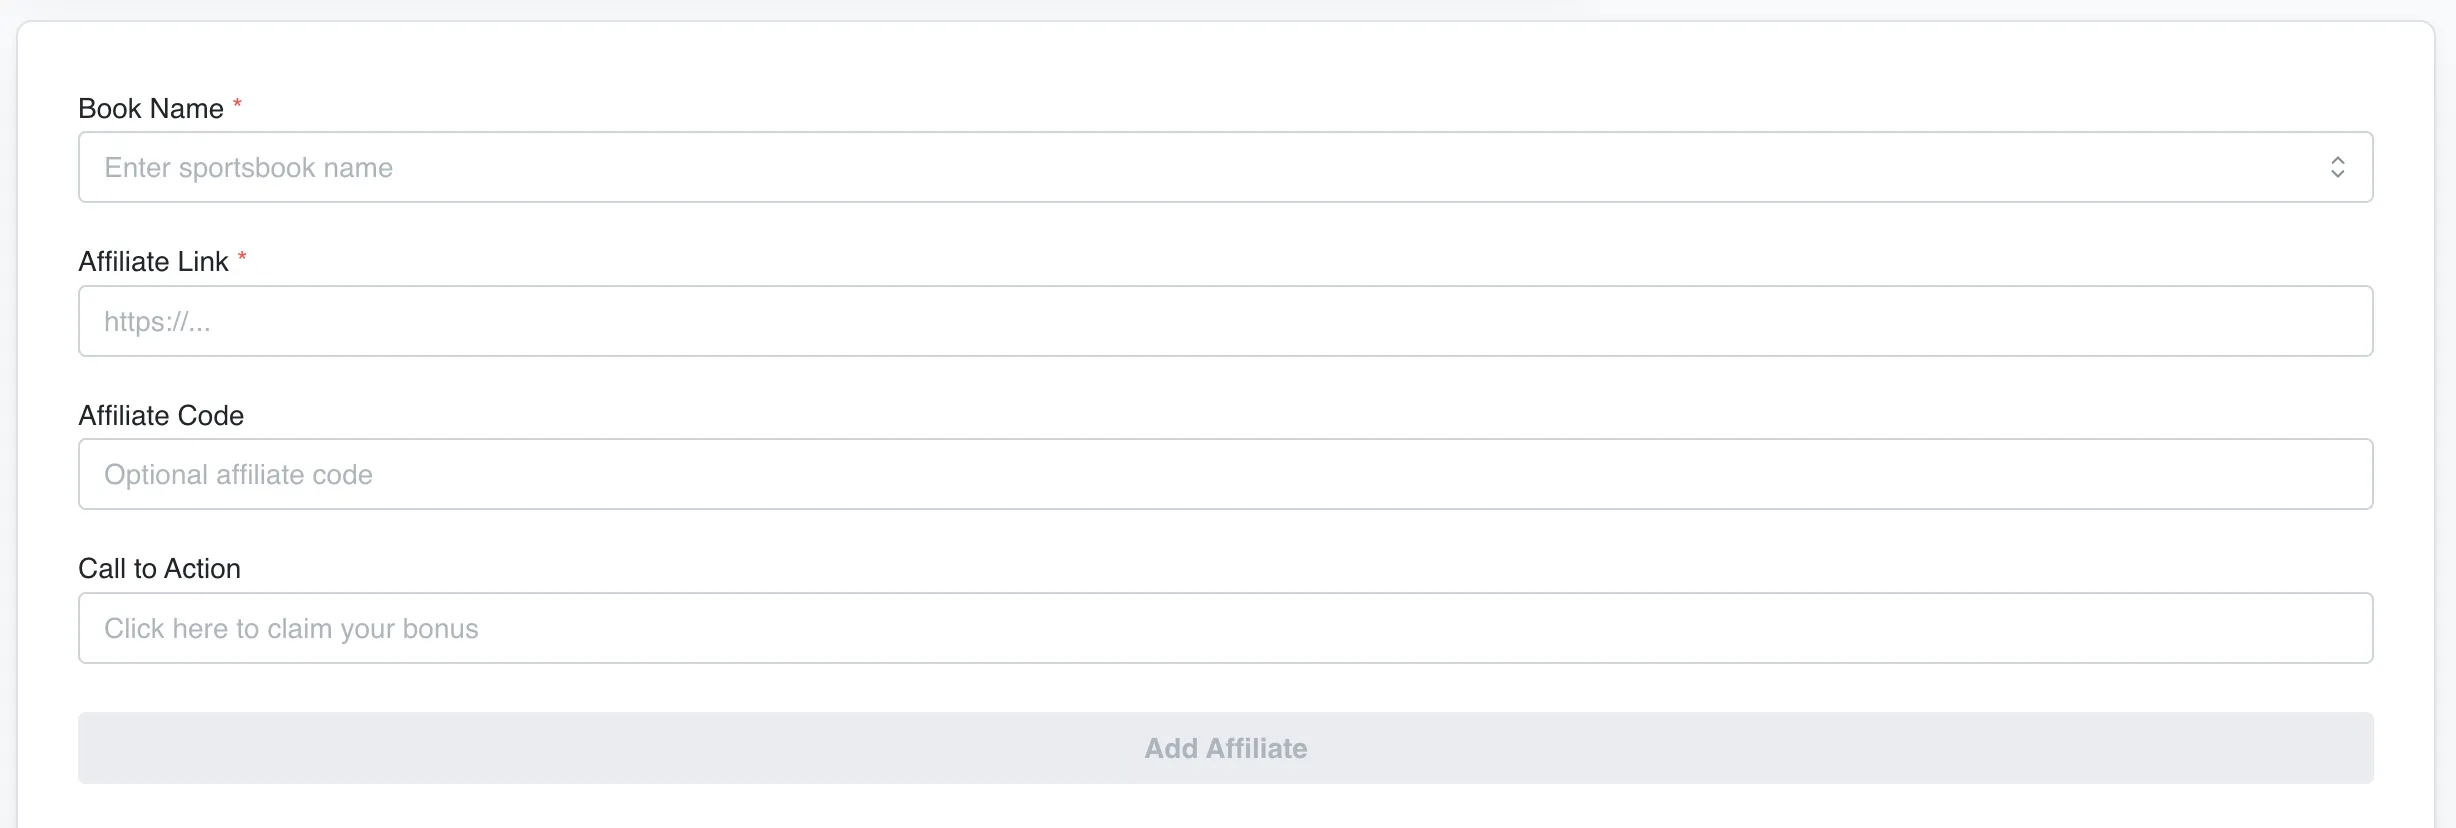Click the 'https://...' placeholder text
The width and height of the screenshot is (2456, 828).
pos(157,322)
